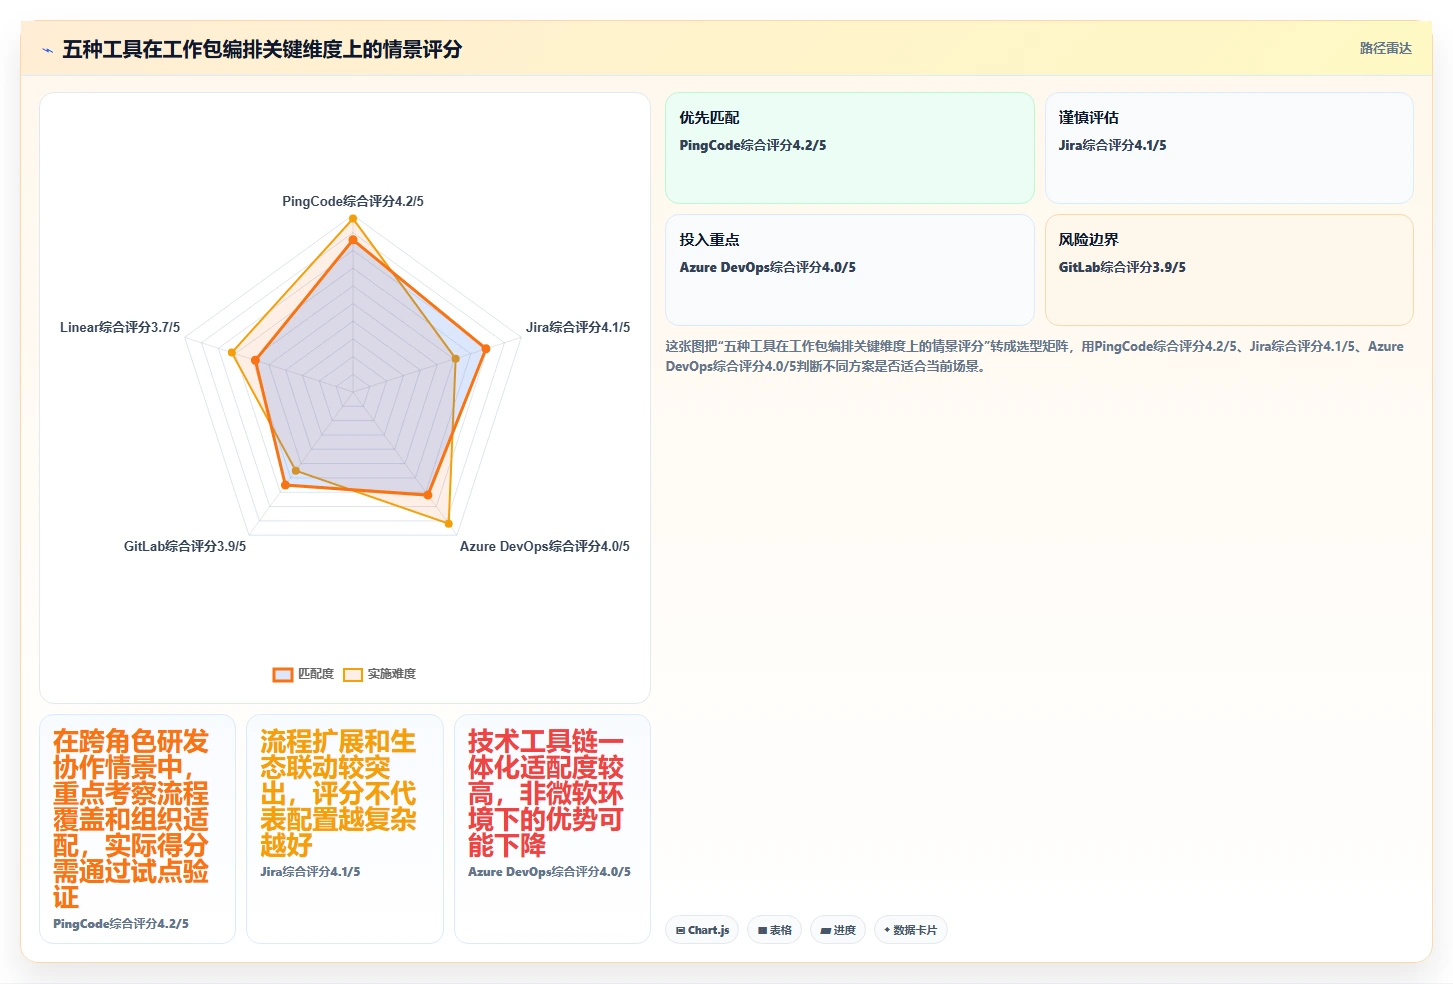The width and height of the screenshot is (1453, 984).
Task: Open the 谨慎评估 card
Action: pyautogui.click(x=1229, y=148)
